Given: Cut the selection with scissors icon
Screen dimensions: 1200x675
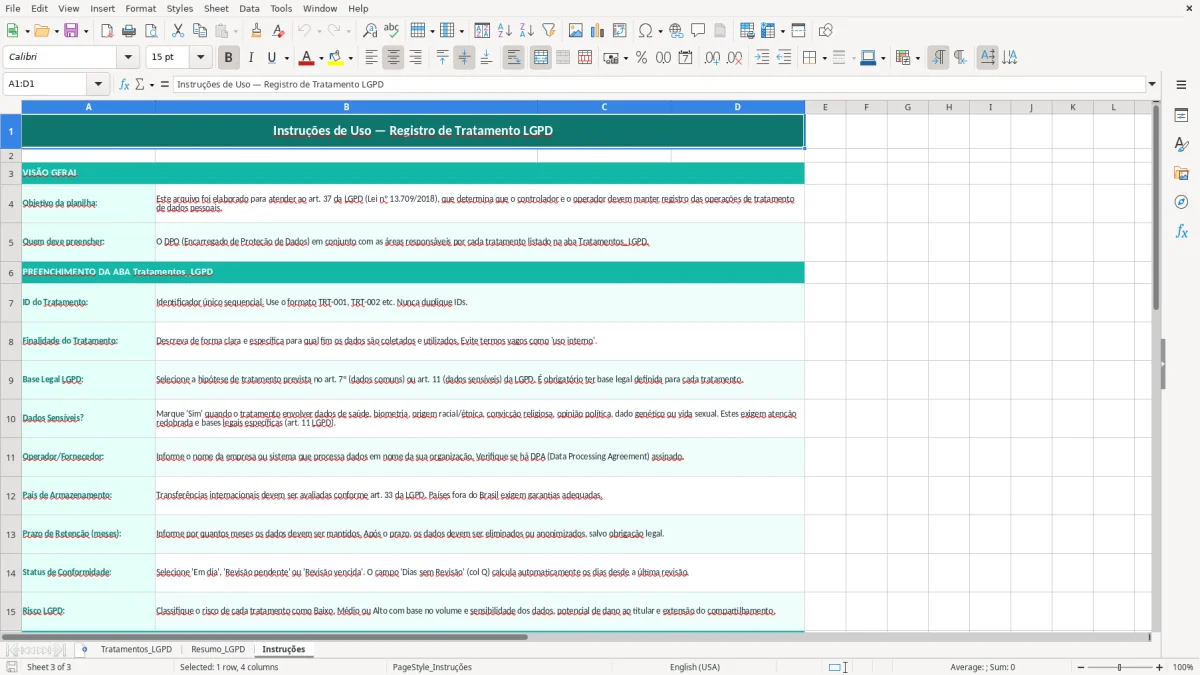Looking at the screenshot, I should pos(178,31).
